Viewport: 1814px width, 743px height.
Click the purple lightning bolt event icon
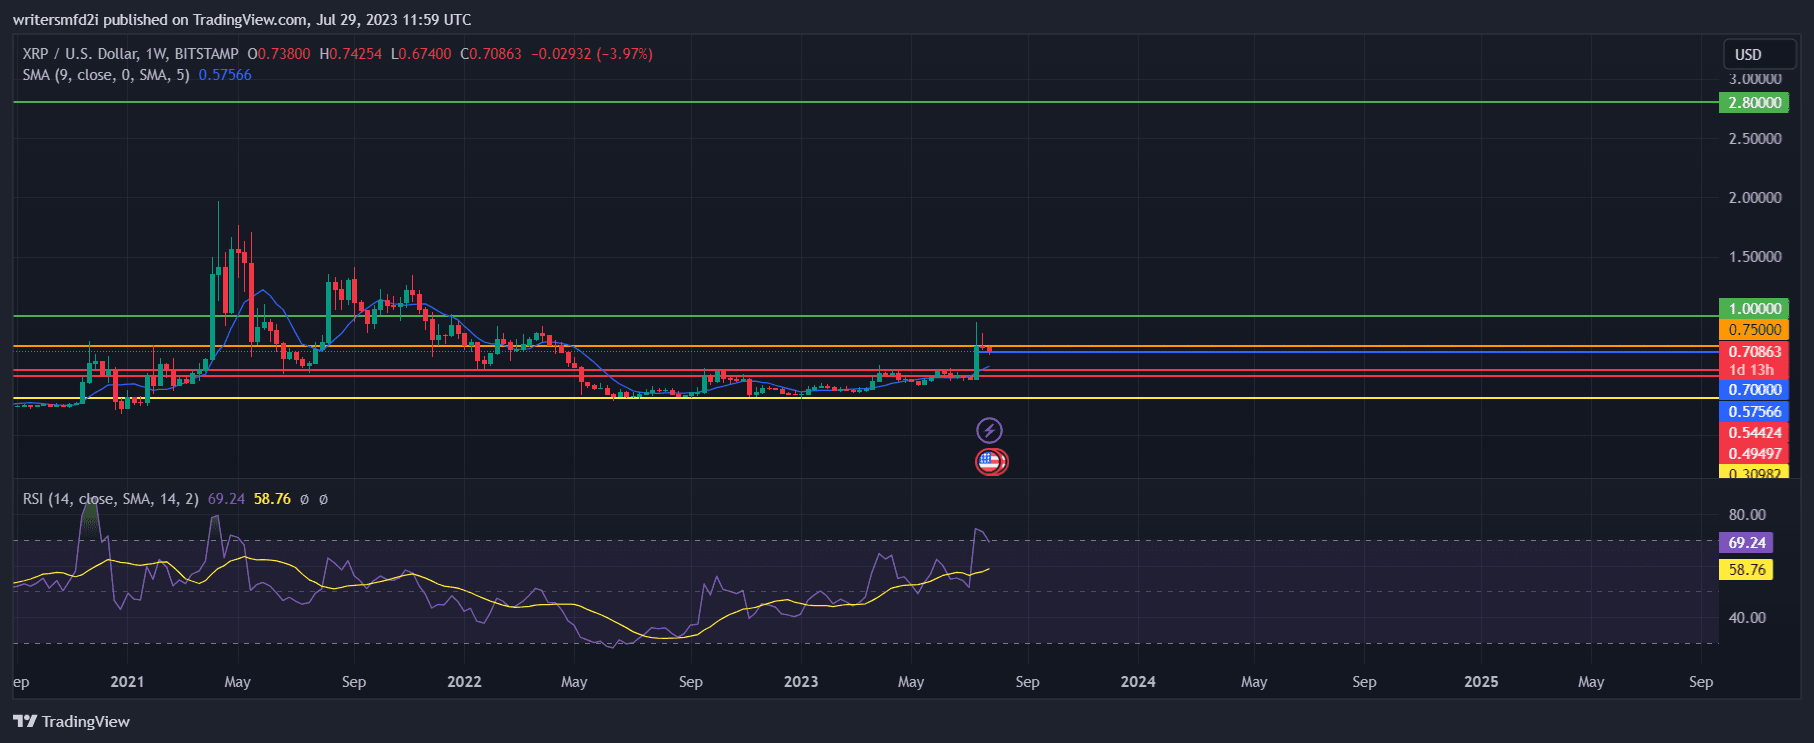click(989, 431)
